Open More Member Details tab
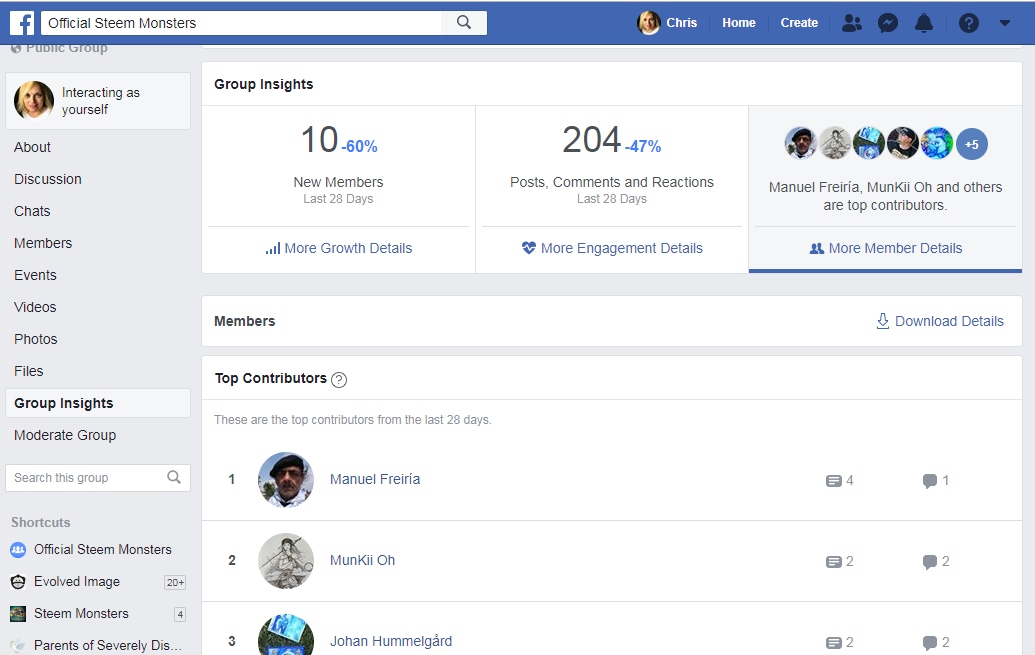 (885, 248)
